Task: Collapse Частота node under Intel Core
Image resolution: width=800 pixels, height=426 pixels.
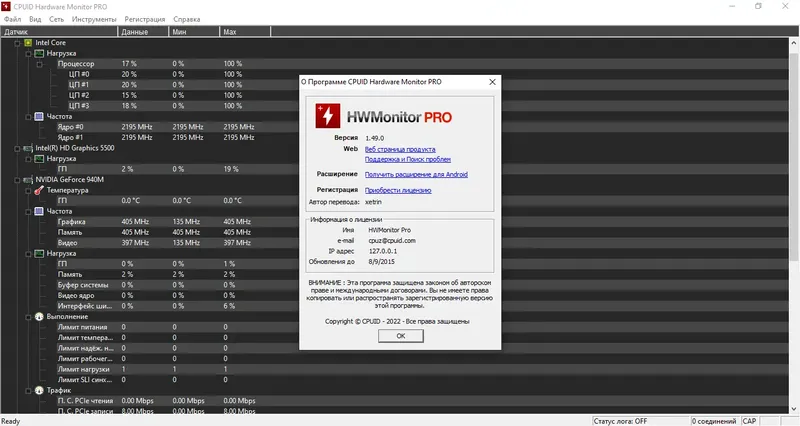Action: point(29,117)
